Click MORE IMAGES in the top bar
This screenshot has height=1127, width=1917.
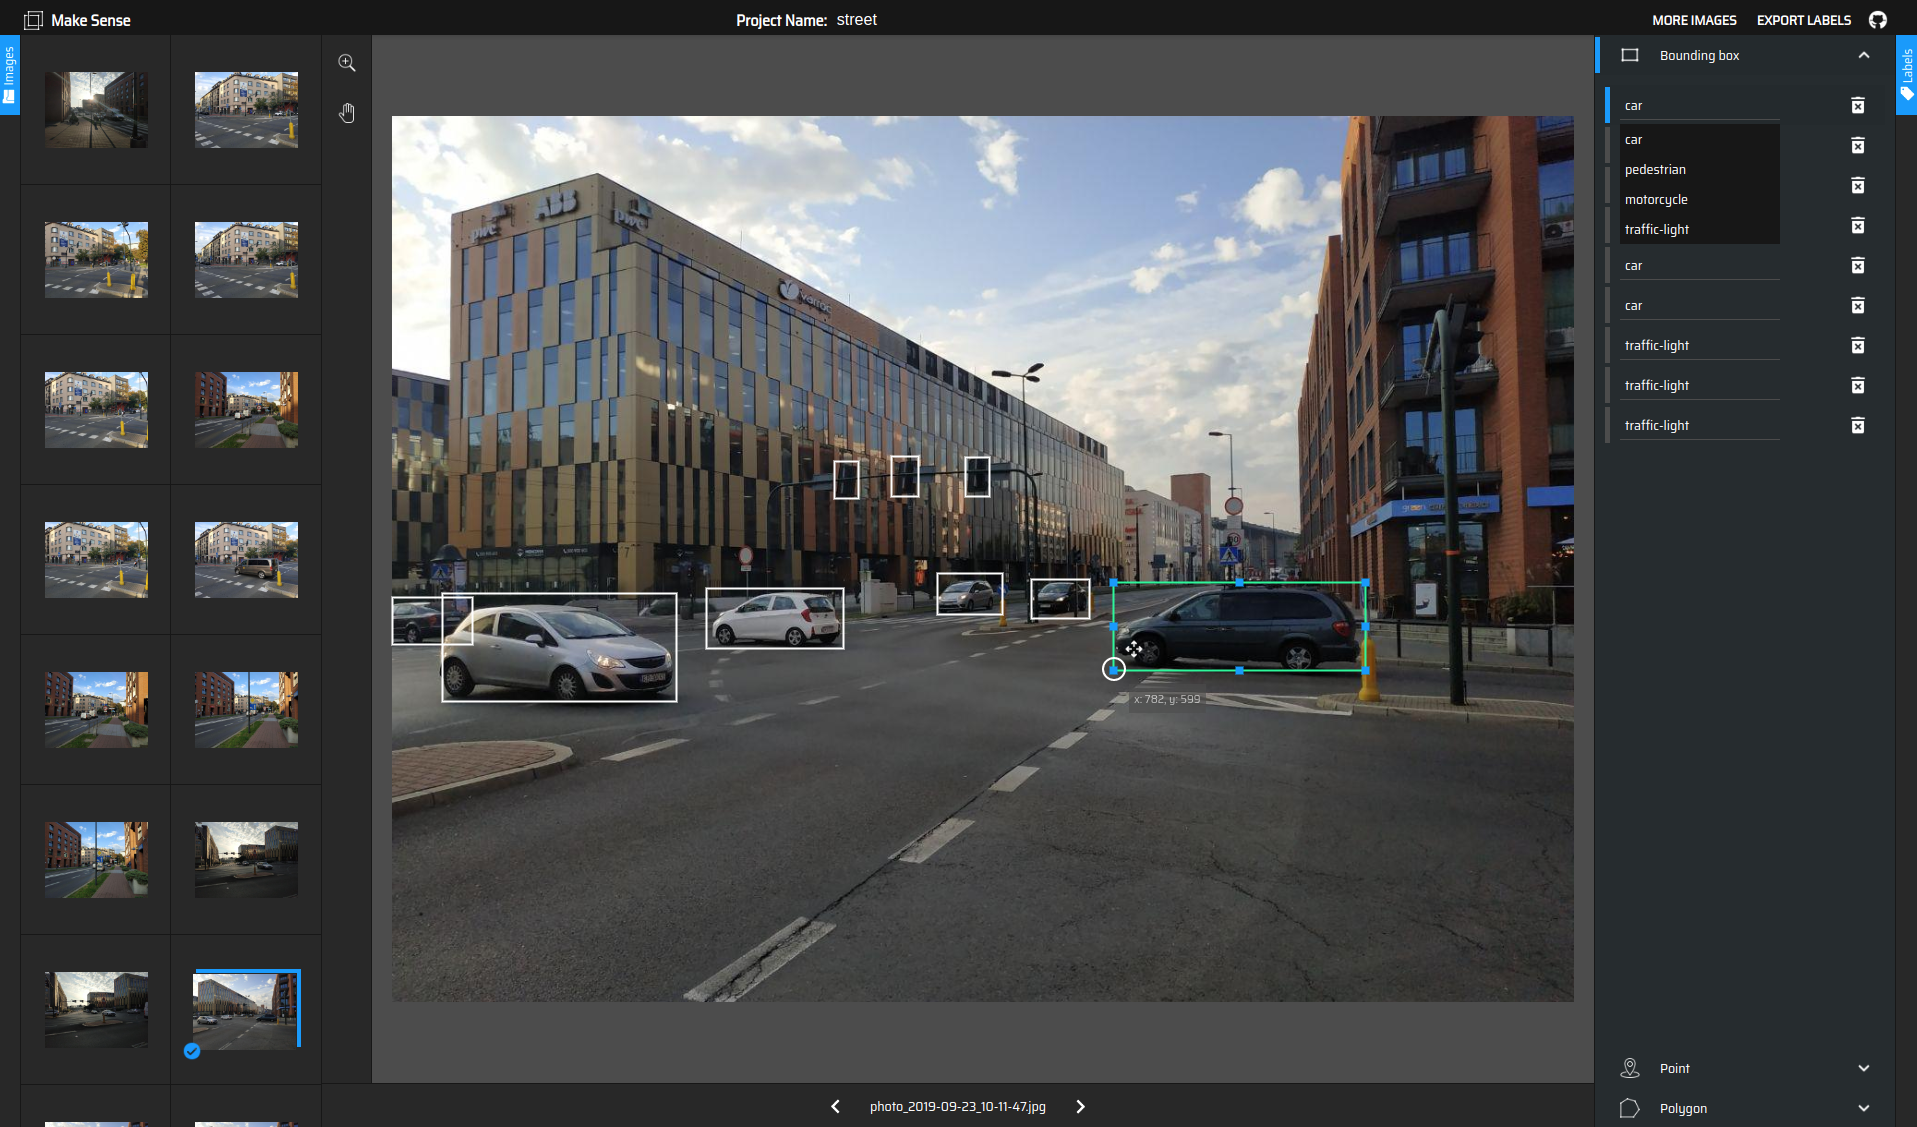point(1694,20)
